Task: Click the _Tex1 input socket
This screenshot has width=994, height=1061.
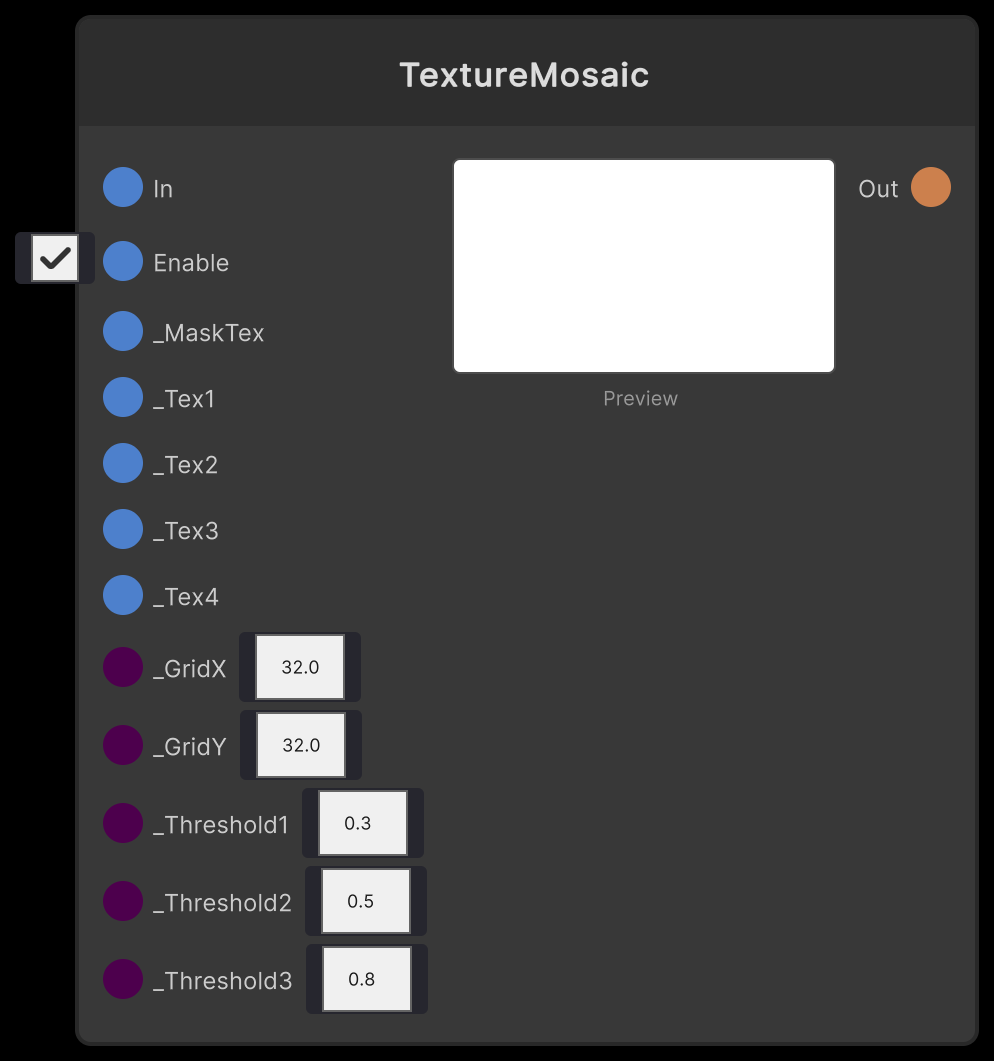Action: 122,397
